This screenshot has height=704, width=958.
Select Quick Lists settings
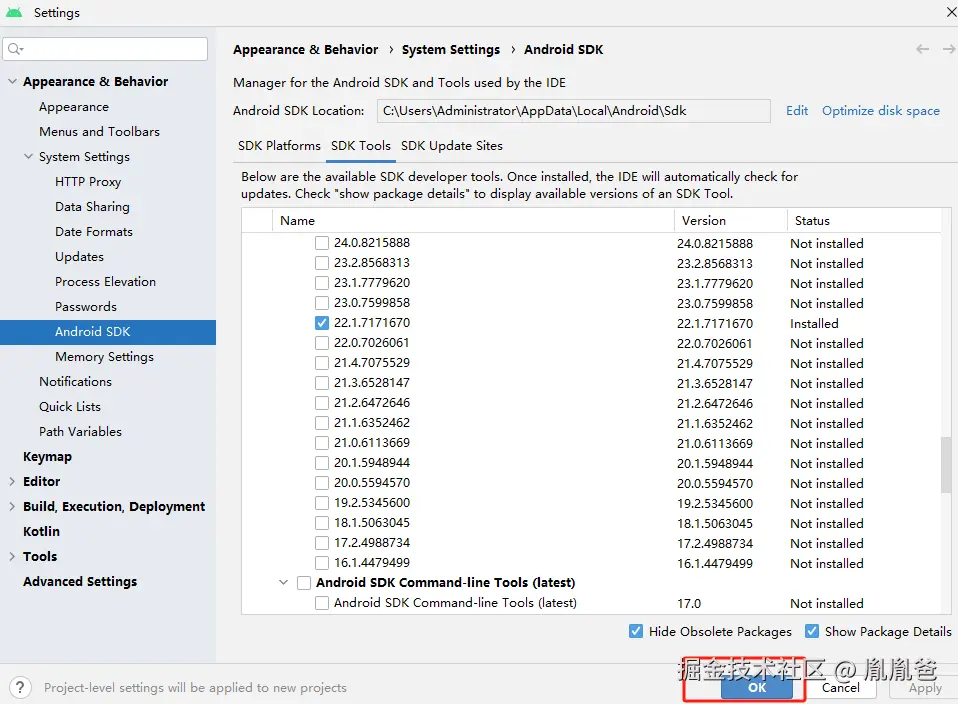point(70,407)
